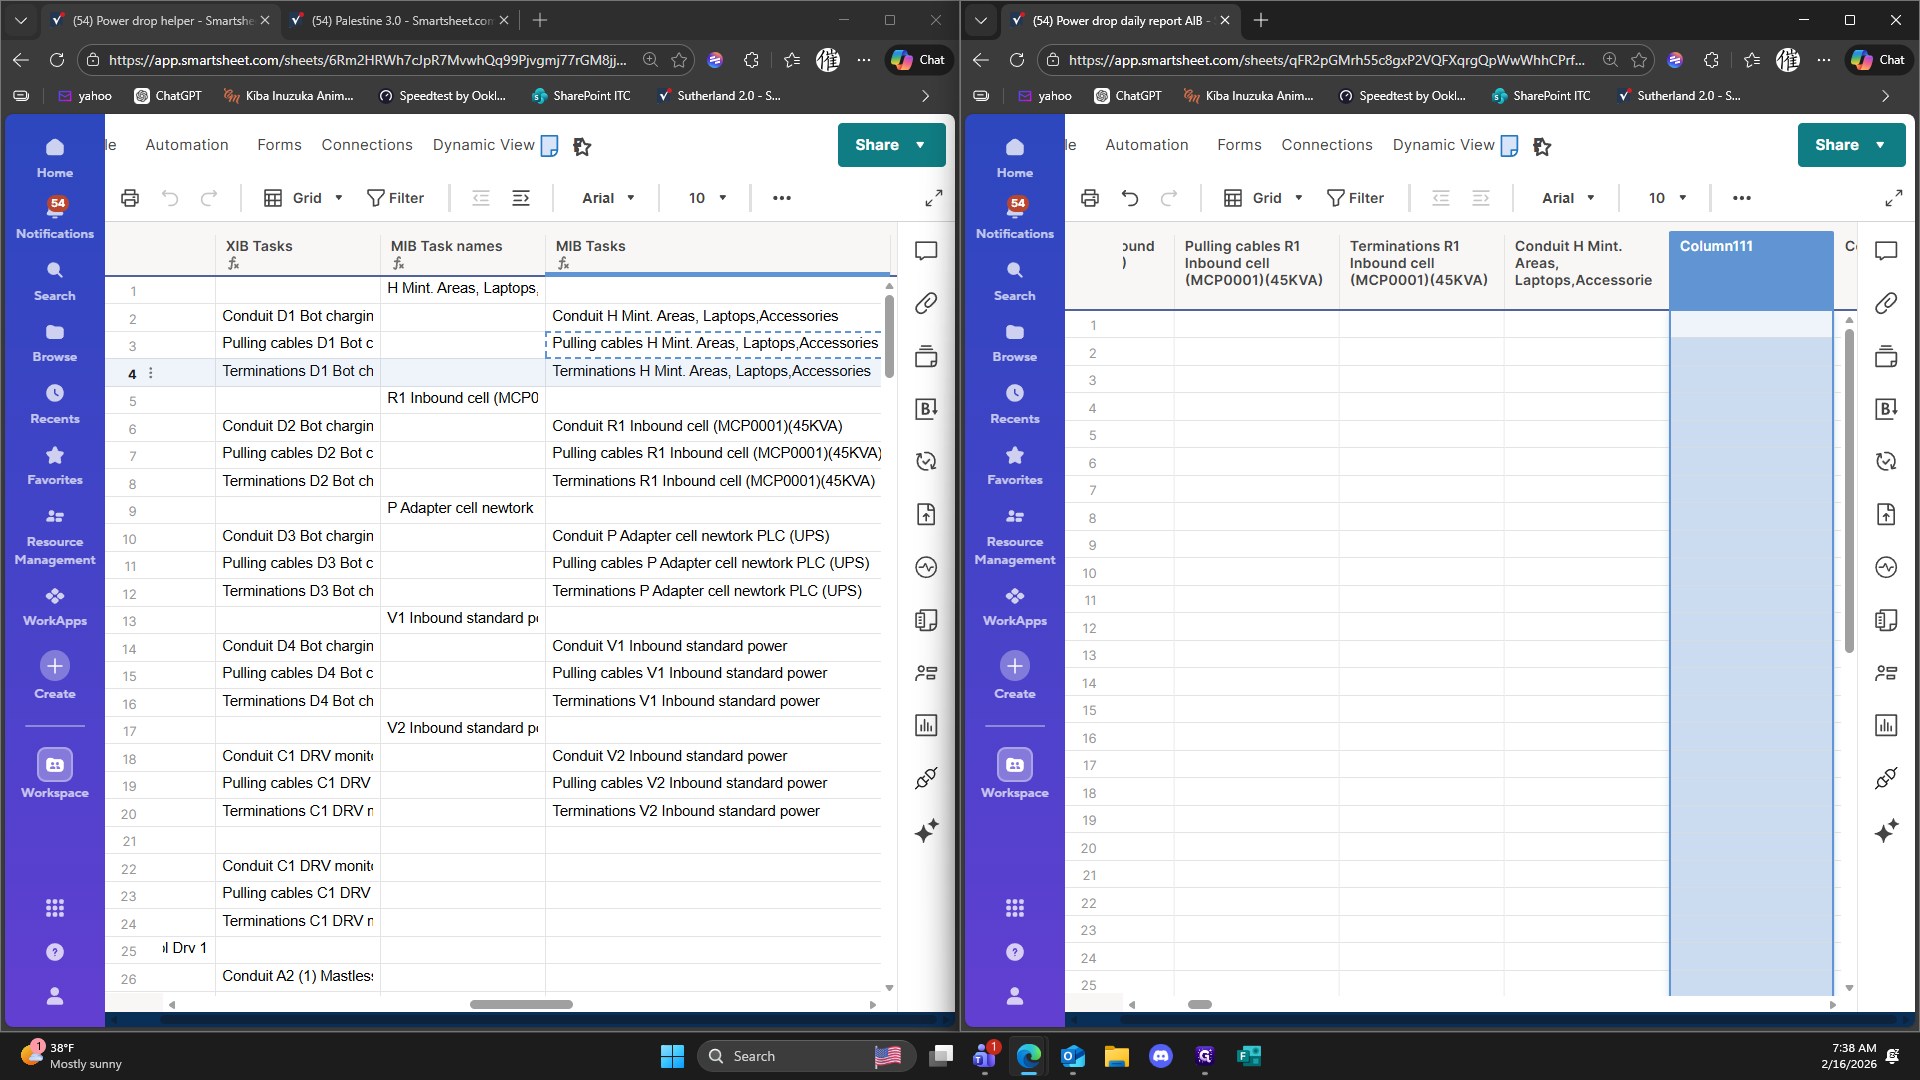Toggle full screen expand arrows in right sheet
The width and height of the screenshot is (1920, 1080).
(1894, 198)
